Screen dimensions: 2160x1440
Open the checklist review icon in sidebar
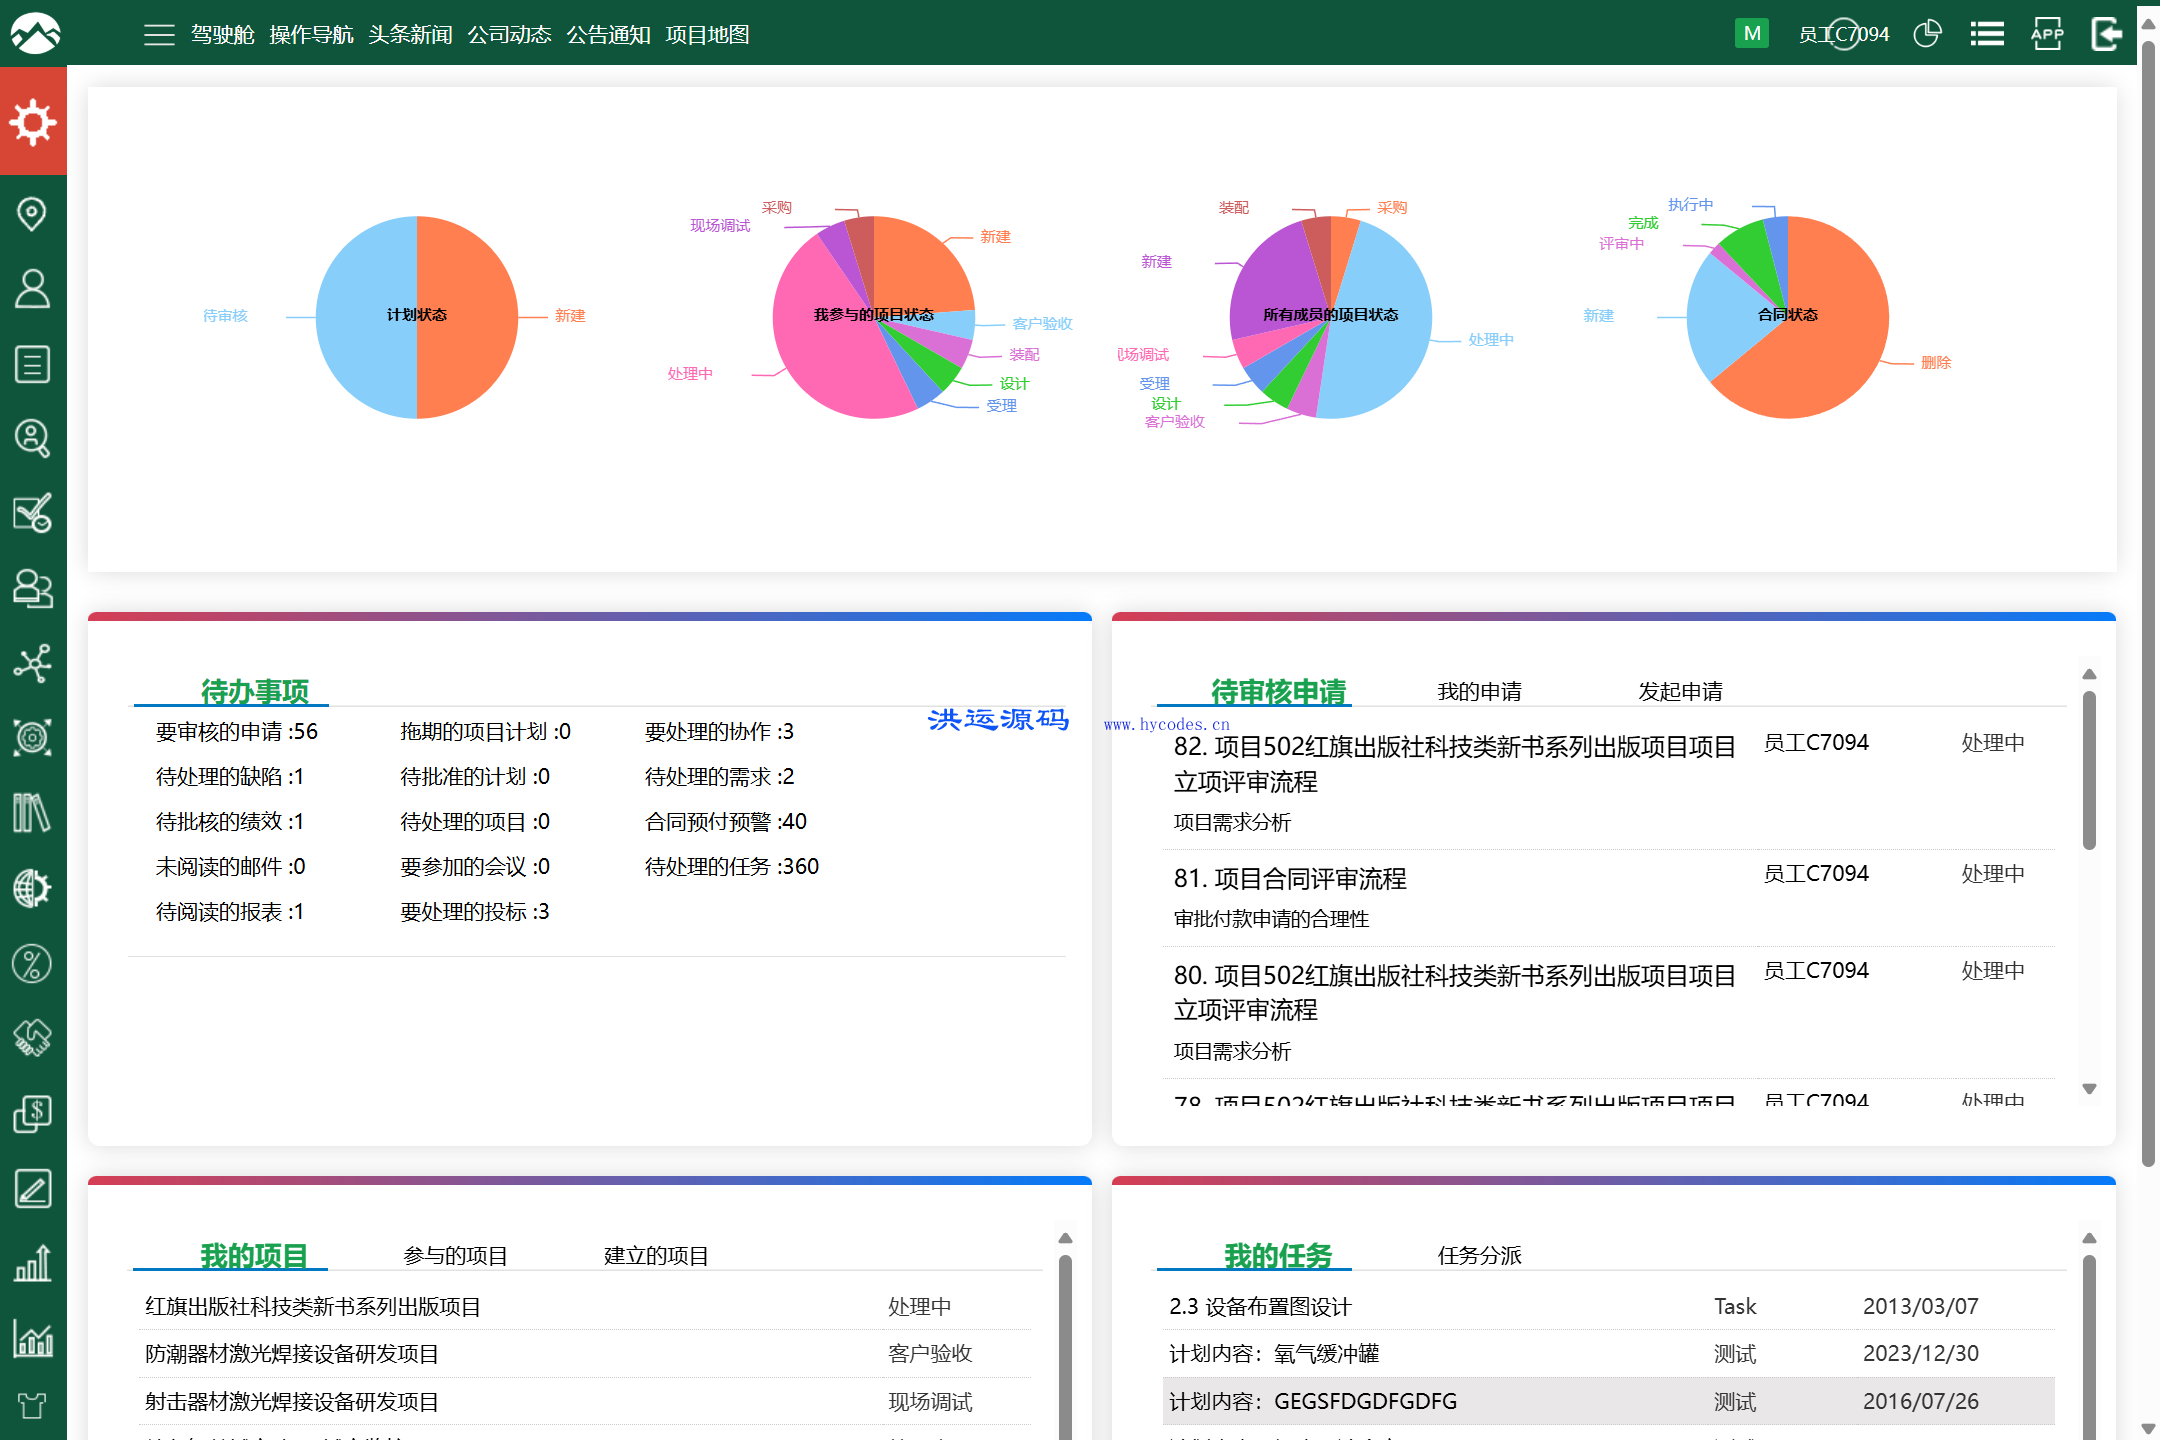33,513
